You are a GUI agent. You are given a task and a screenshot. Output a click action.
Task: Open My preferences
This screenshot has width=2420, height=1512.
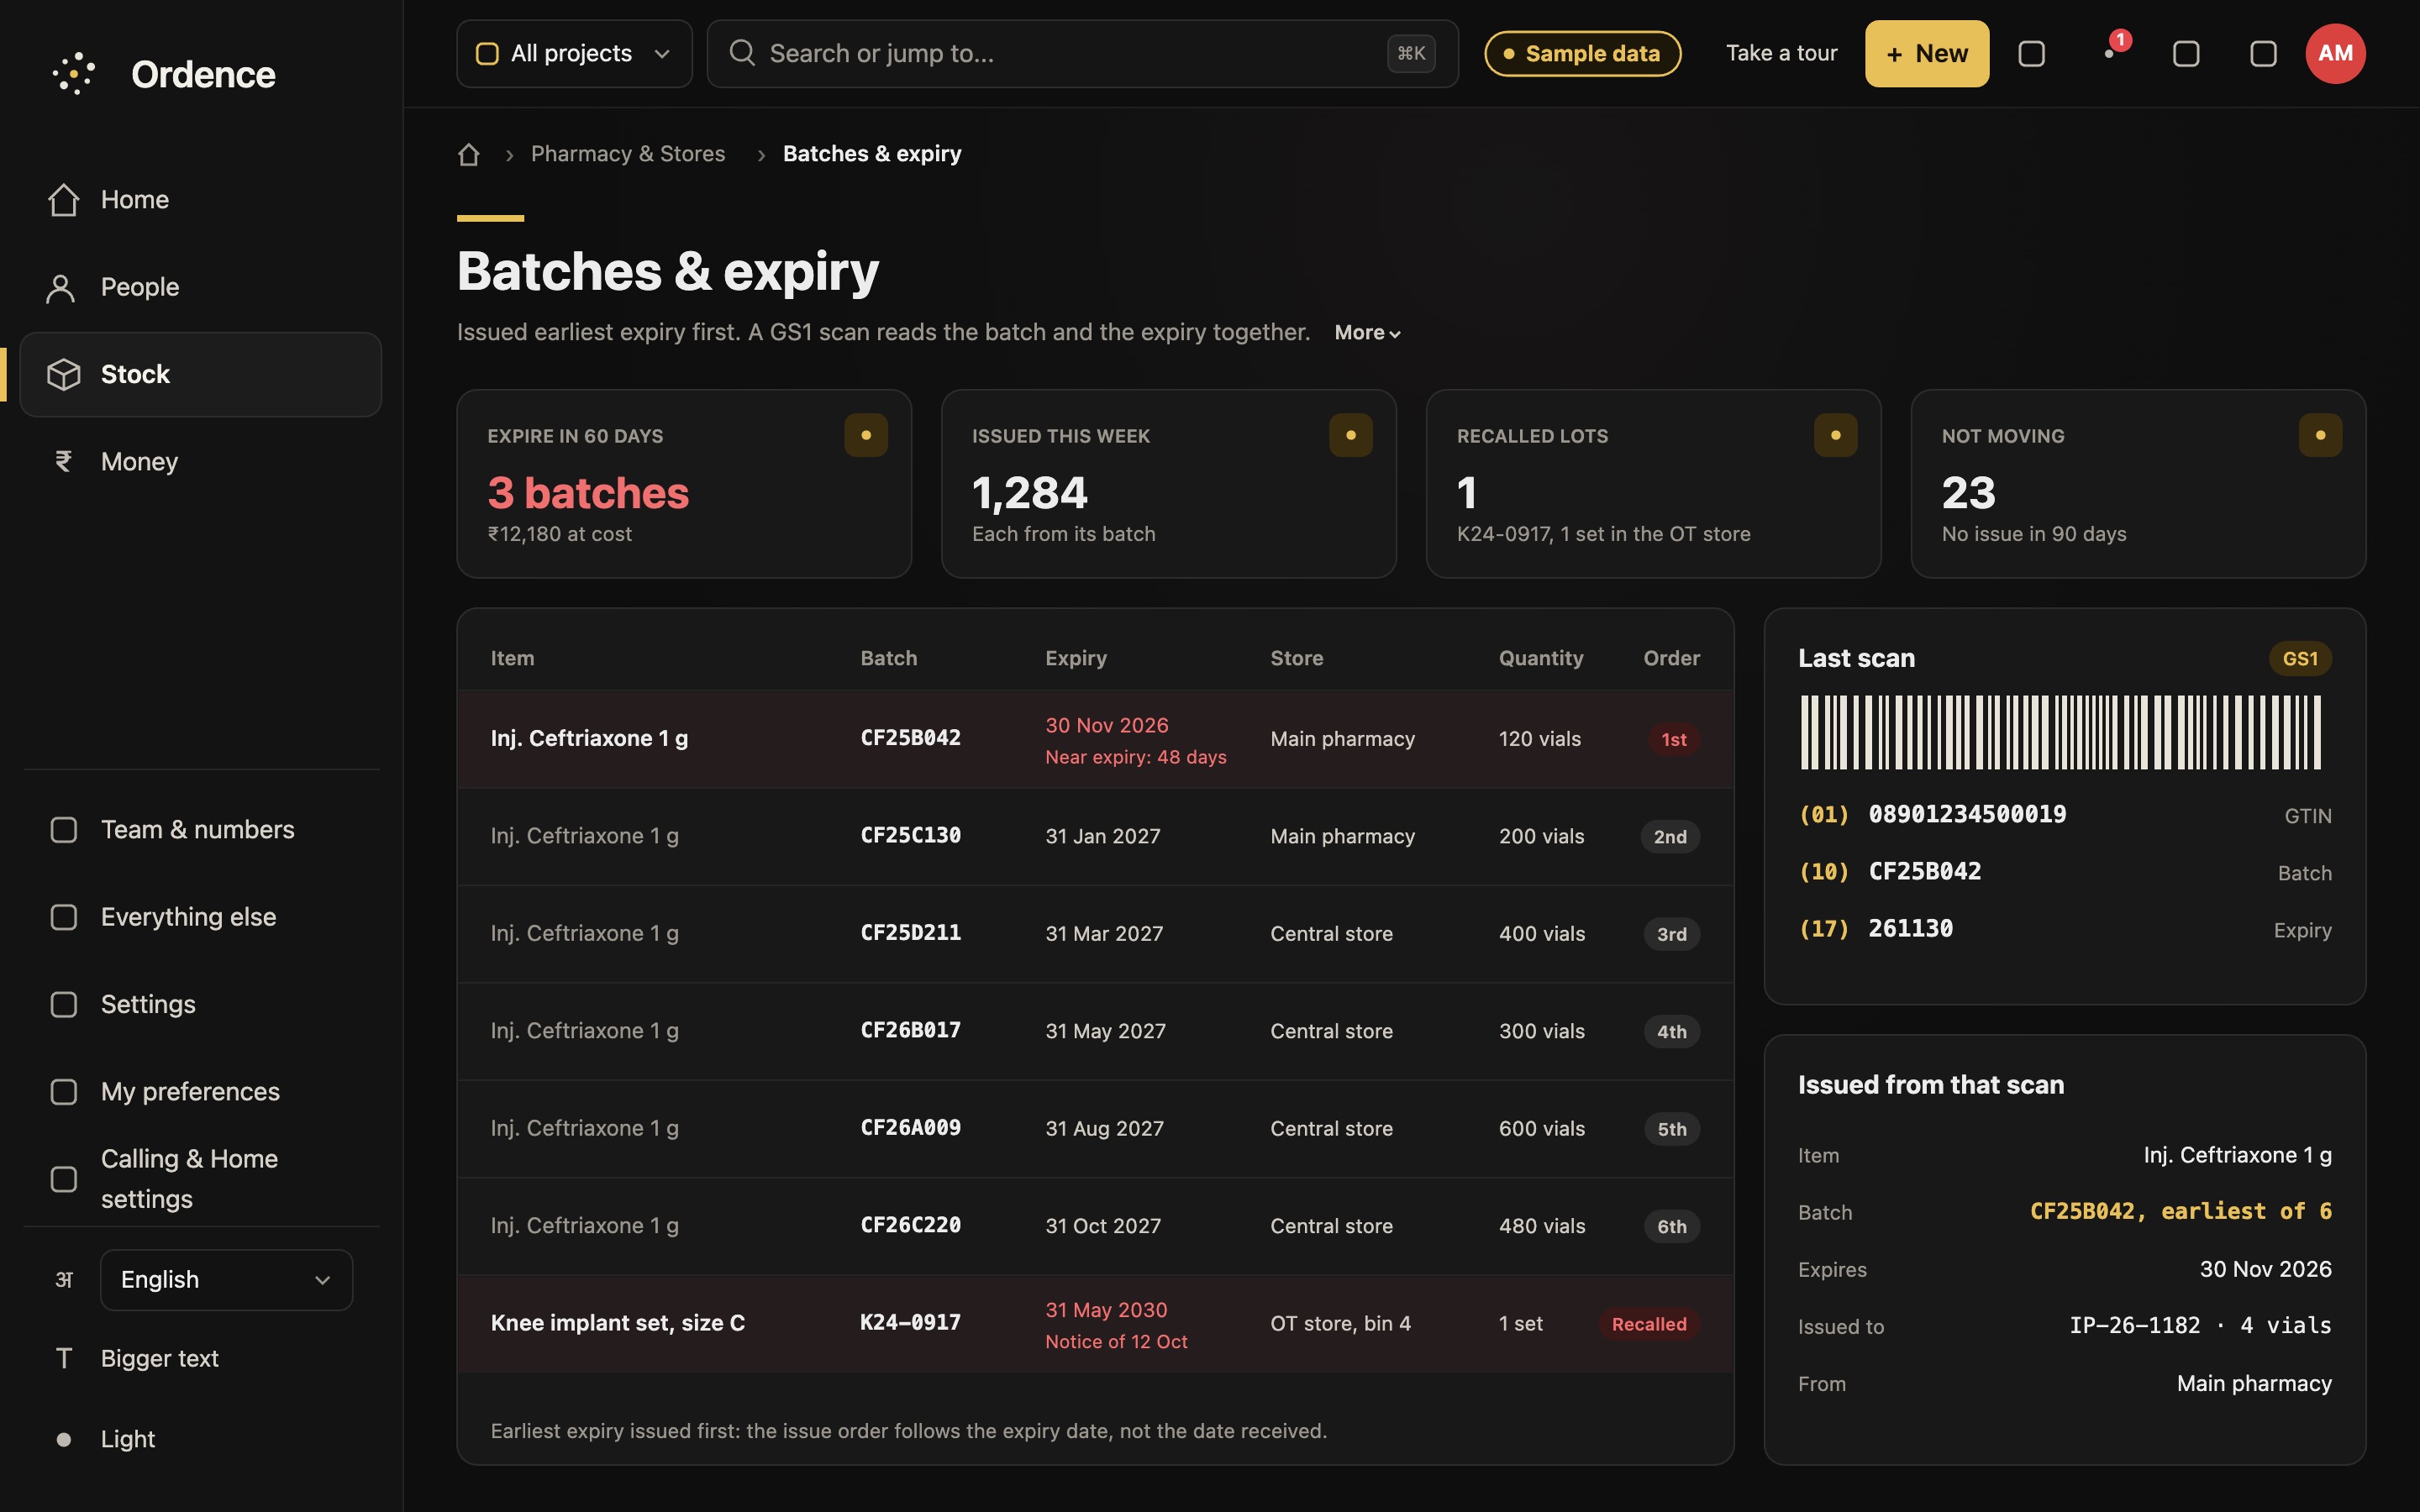pos(200,1091)
